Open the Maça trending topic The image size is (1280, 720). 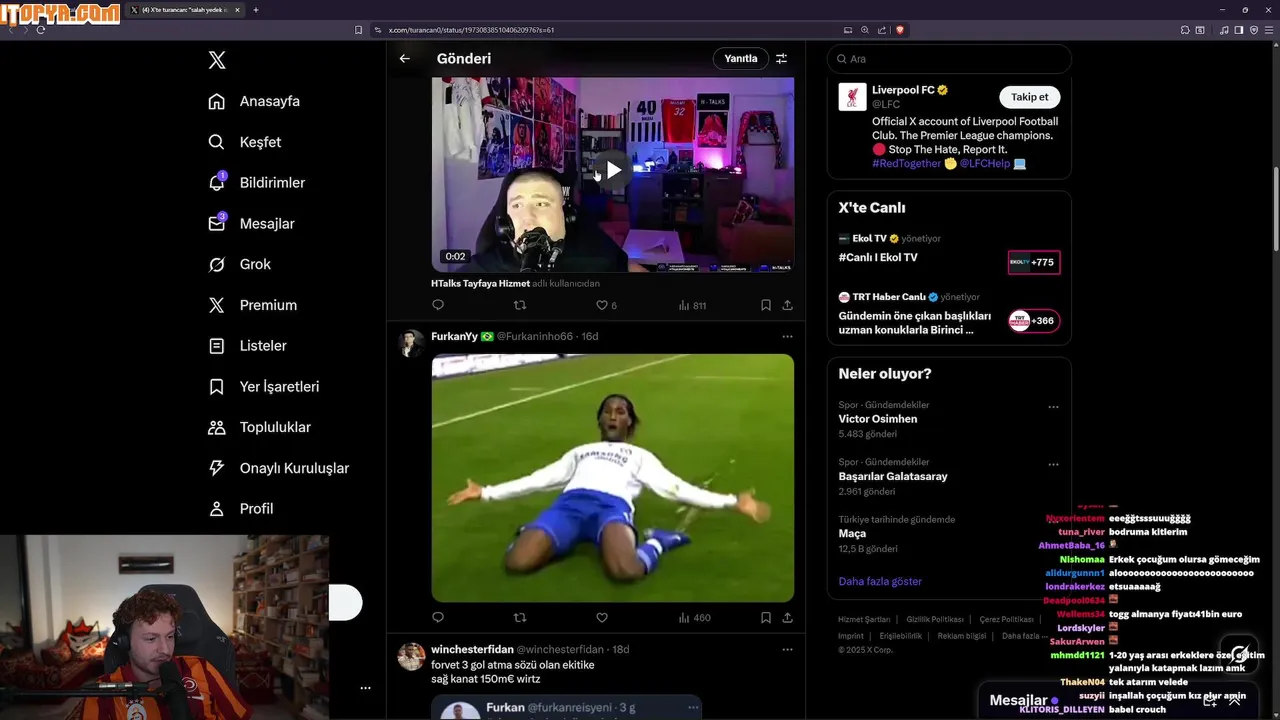point(853,534)
